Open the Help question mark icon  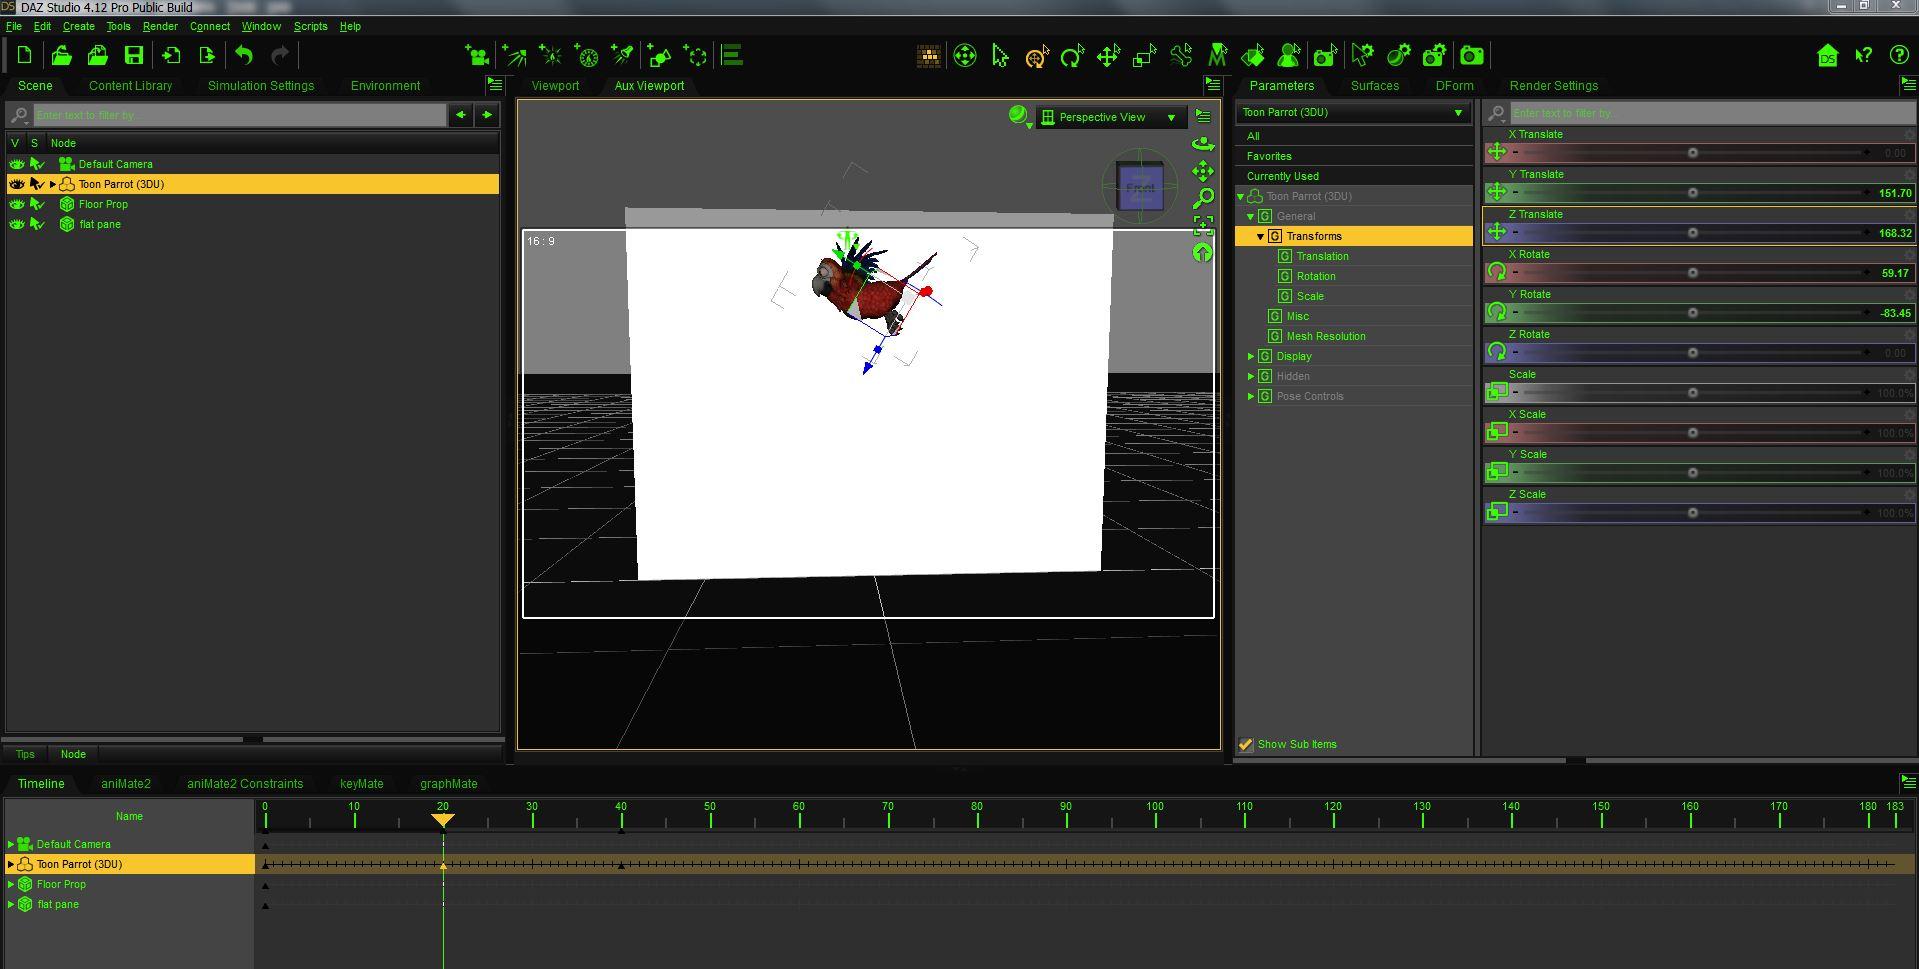pyautogui.click(x=1899, y=56)
